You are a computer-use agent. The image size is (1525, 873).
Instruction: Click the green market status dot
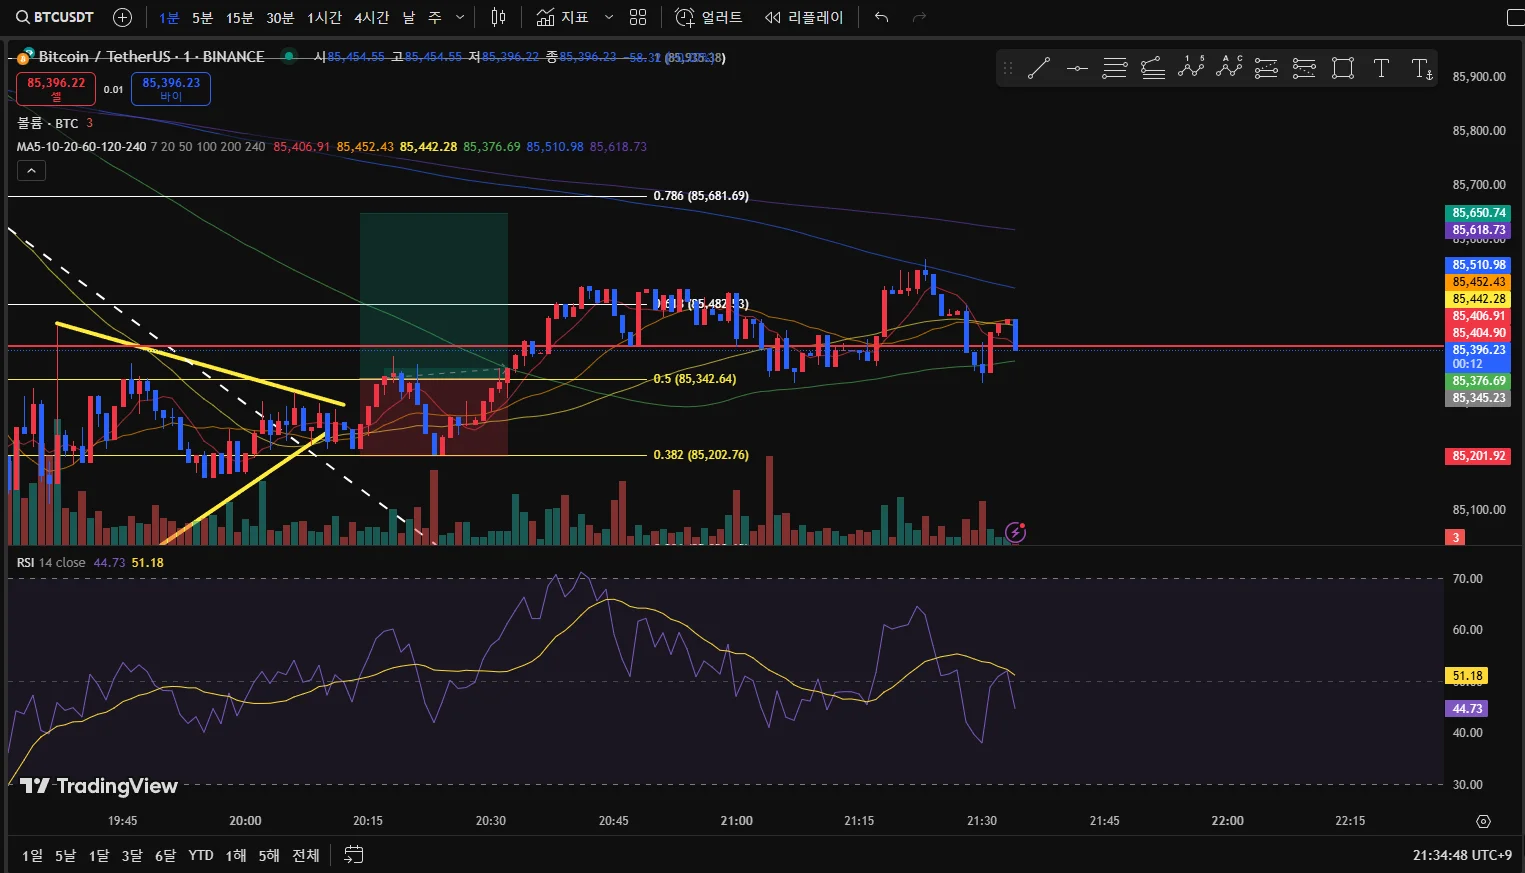[289, 57]
